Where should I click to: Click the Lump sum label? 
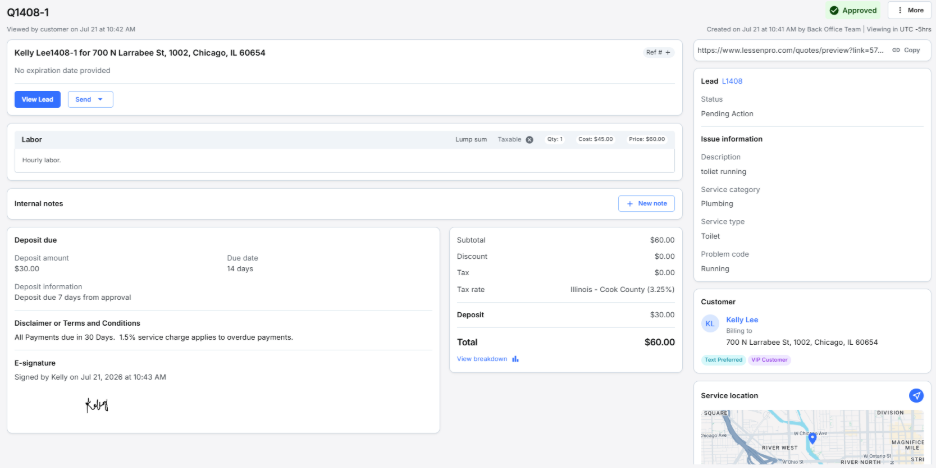tap(471, 139)
